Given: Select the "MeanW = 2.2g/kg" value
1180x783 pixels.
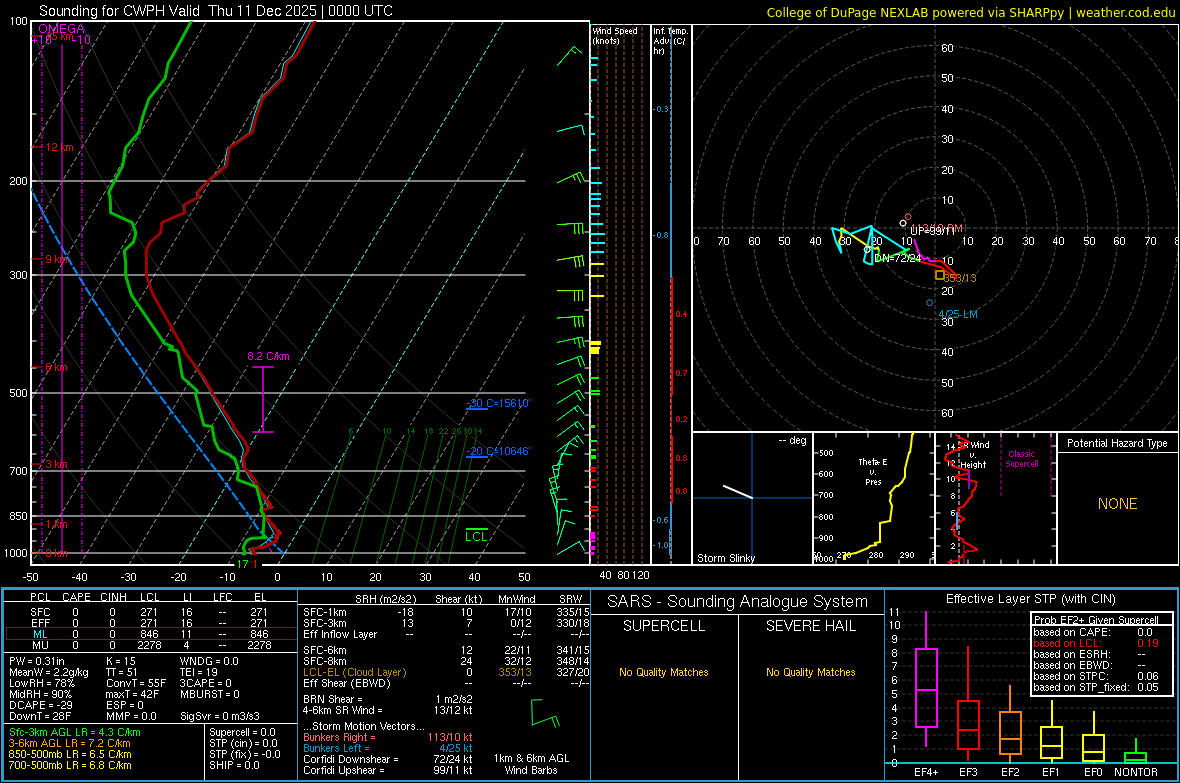Looking at the screenshot, I should click(x=48, y=672).
